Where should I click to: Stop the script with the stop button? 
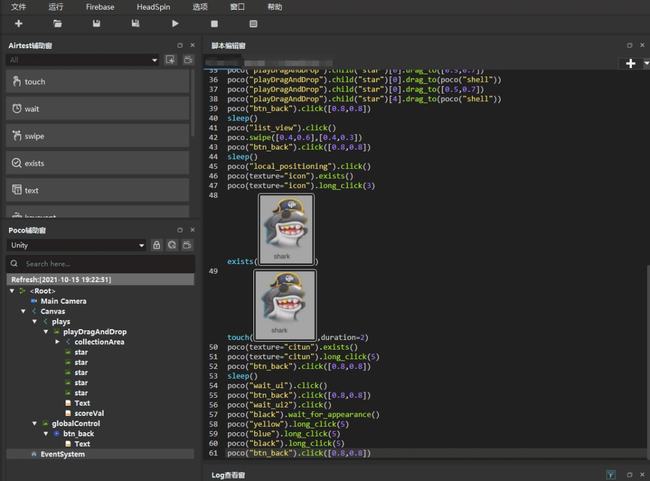[214, 23]
